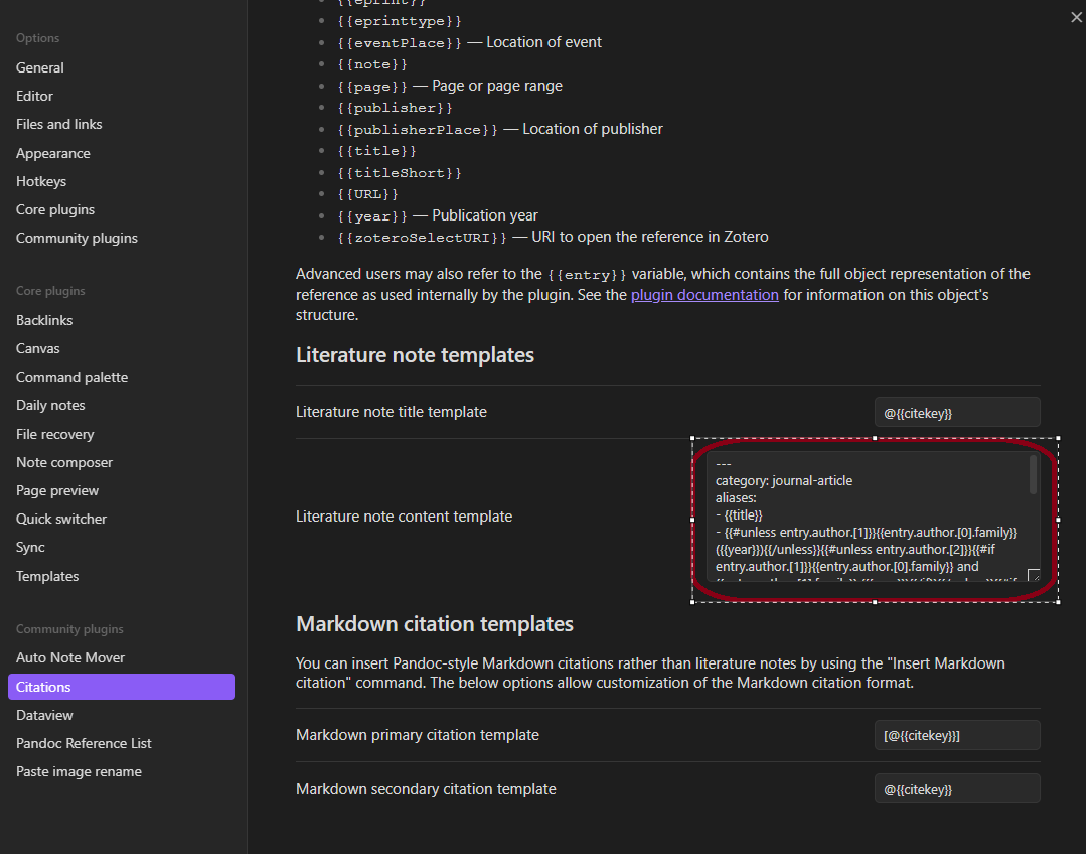Open Daily notes plugin settings
Viewport: 1086px width, 854px height.
click(x=51, y=405)
